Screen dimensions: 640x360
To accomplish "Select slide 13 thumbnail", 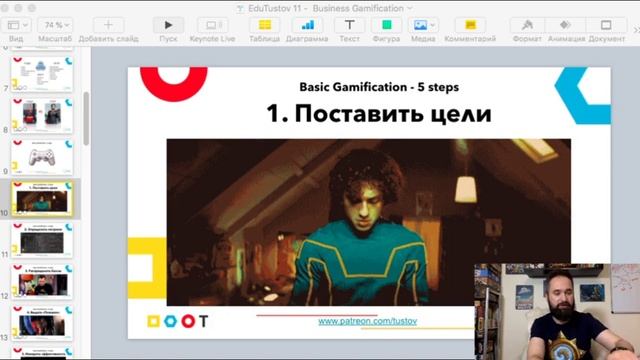I will click(42, 324).
